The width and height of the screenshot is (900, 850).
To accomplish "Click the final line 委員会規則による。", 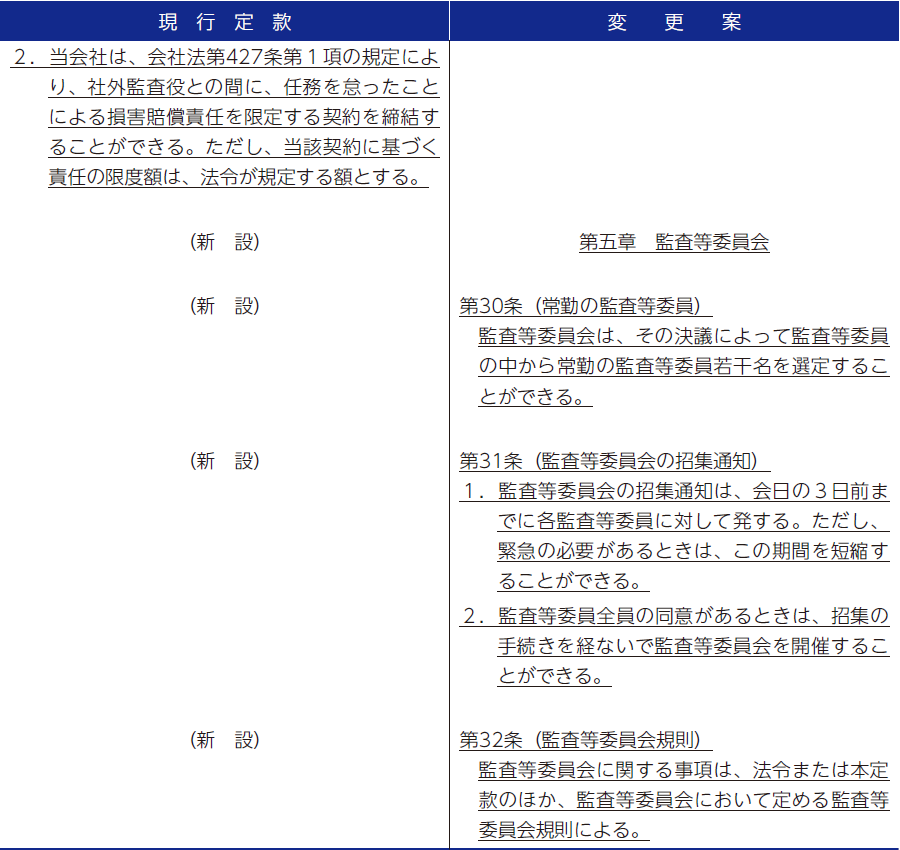I will tap(558, 831).
